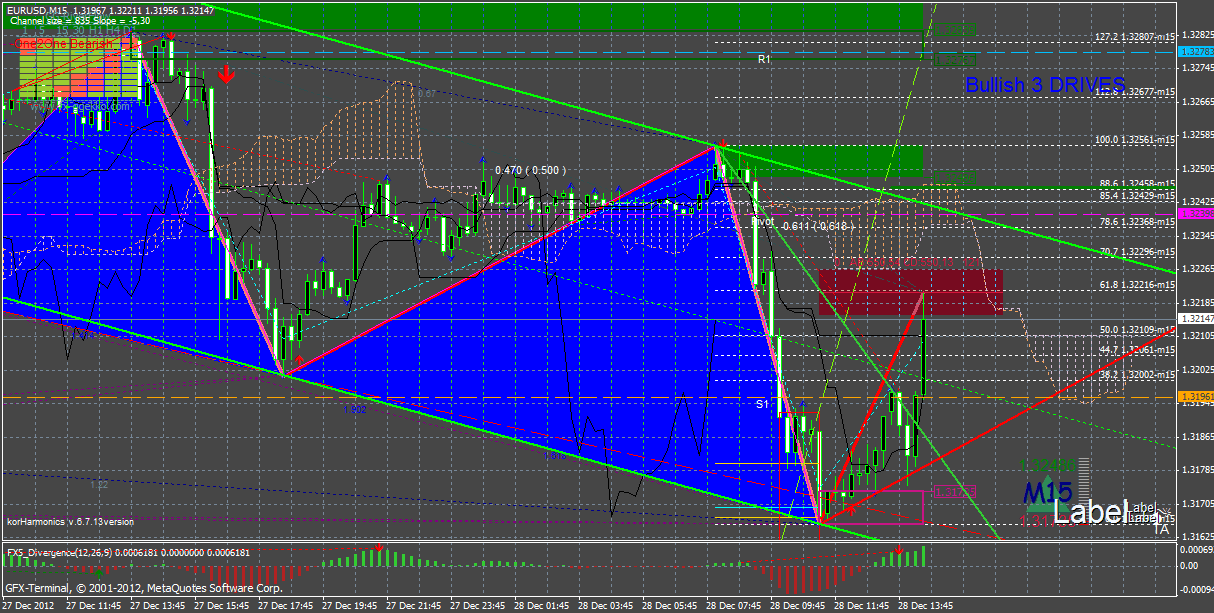
Task: Click the large white 'Label' text object
Action: point(1090,512)
